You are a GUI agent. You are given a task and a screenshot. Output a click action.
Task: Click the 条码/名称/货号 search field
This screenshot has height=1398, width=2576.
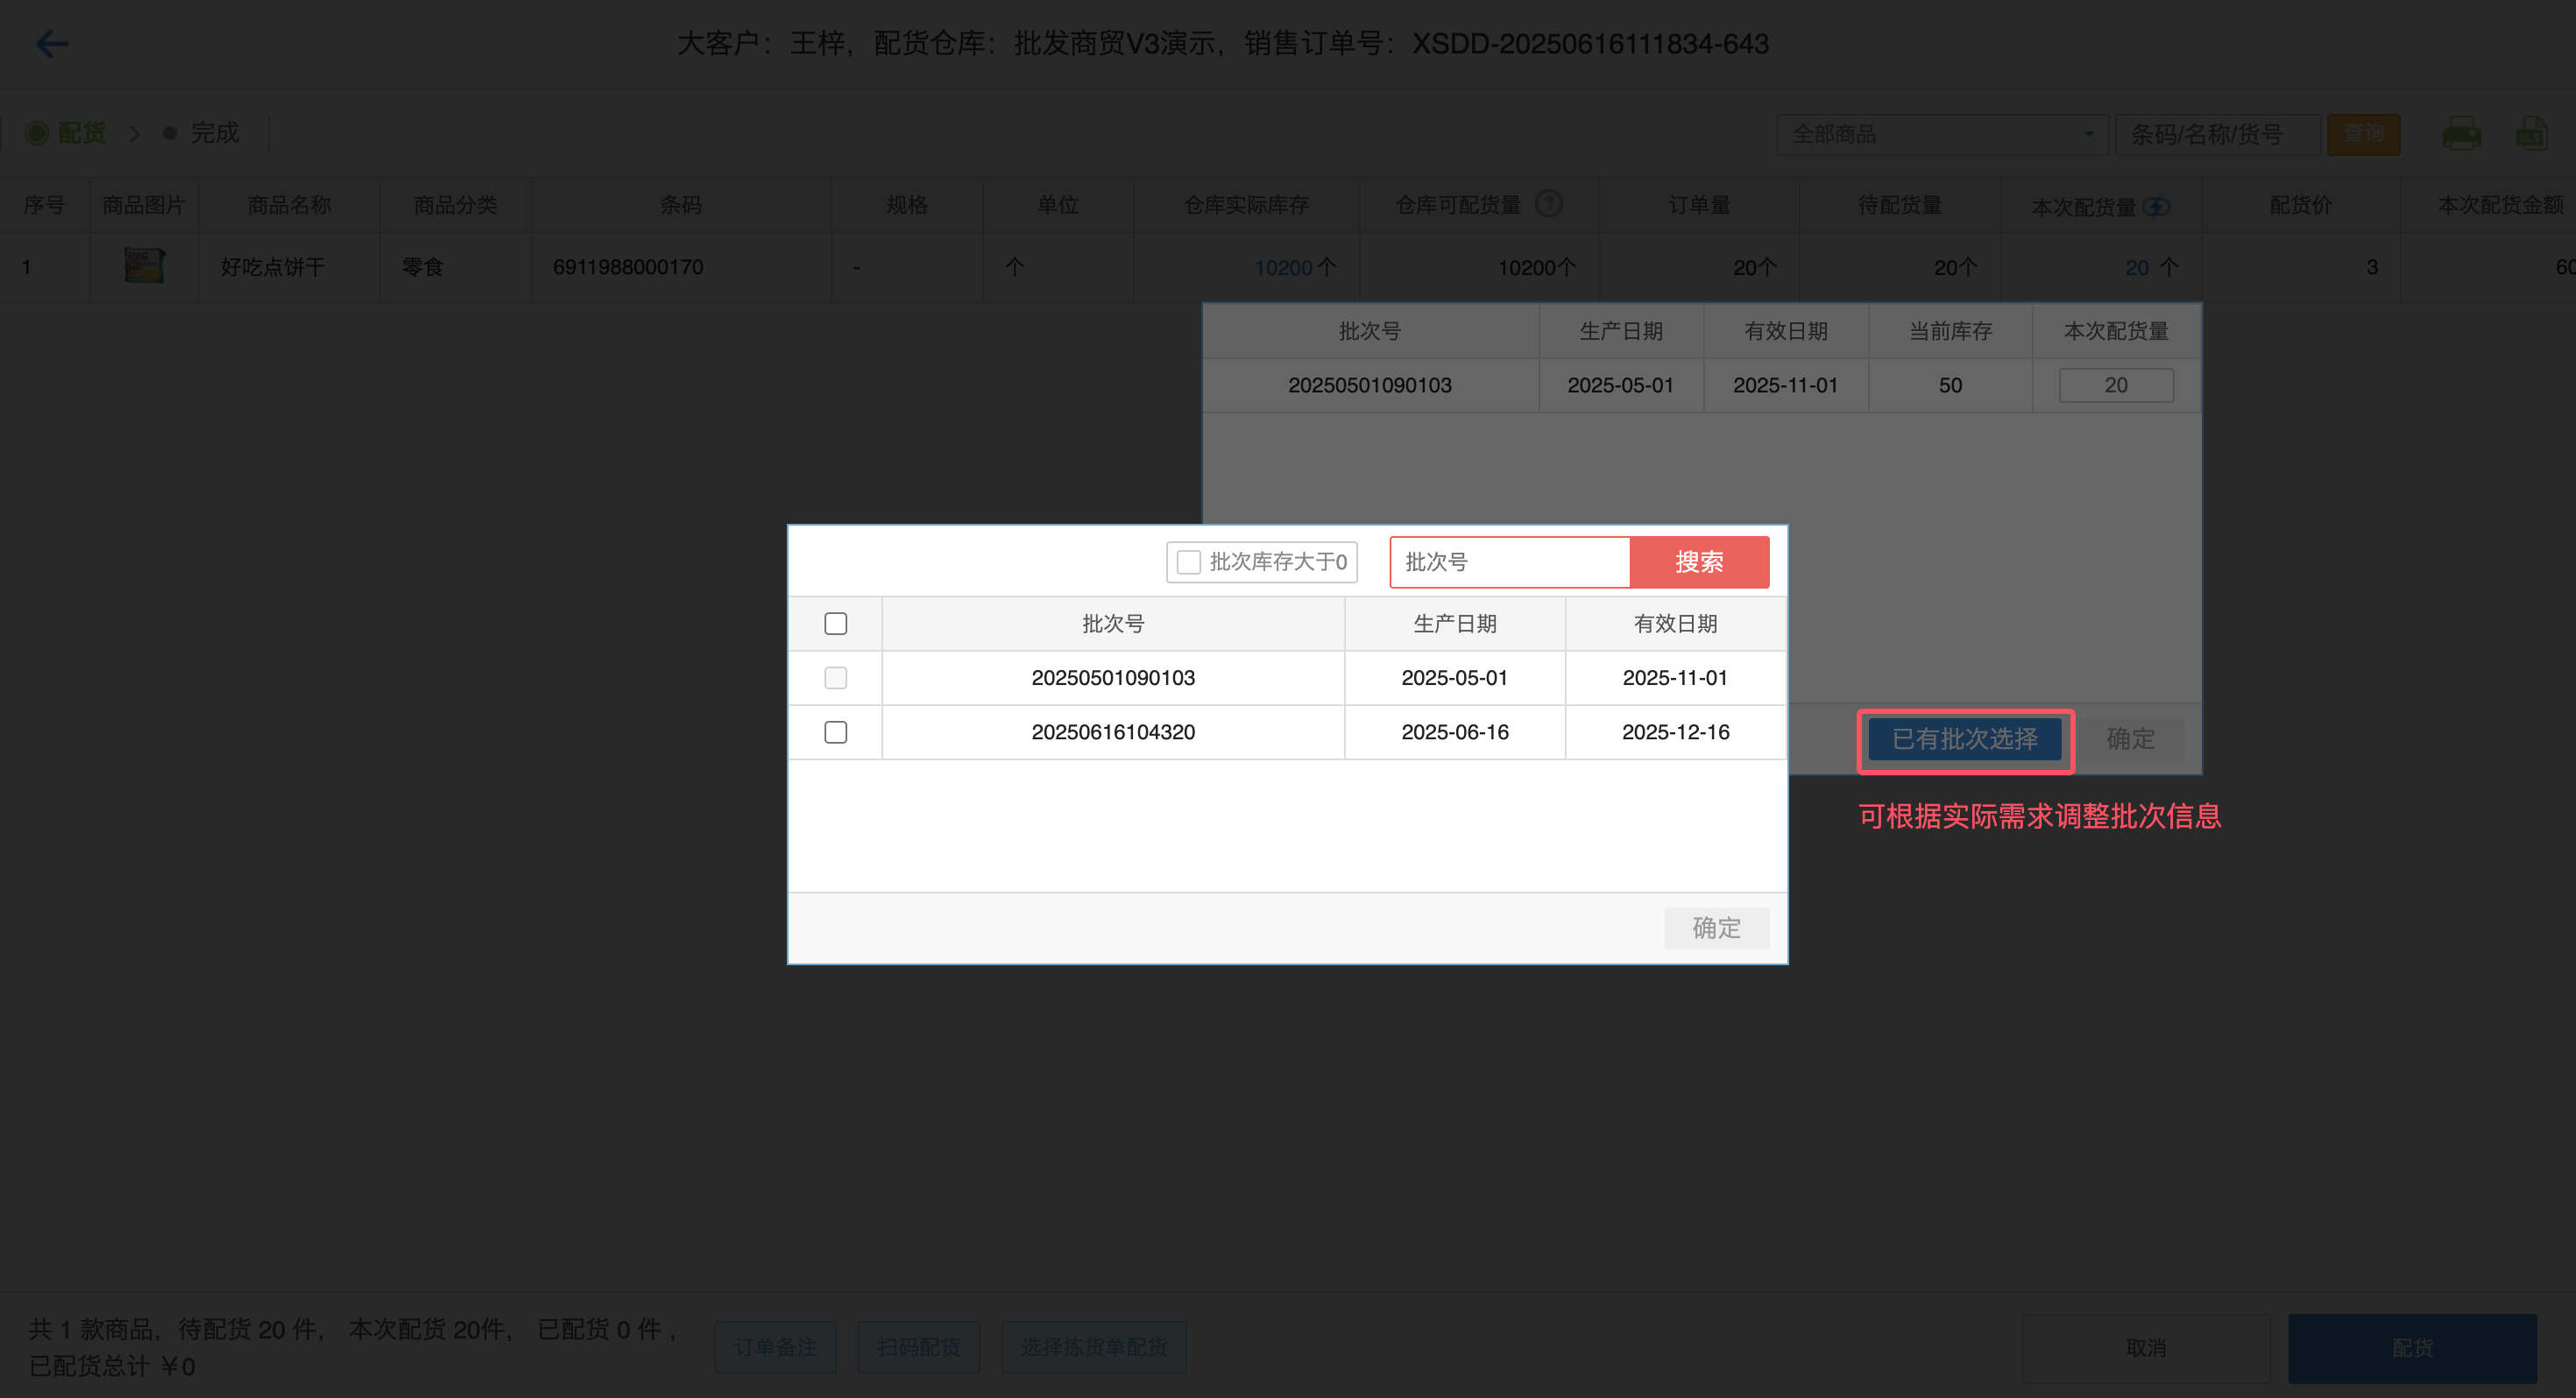point(2217,134)
